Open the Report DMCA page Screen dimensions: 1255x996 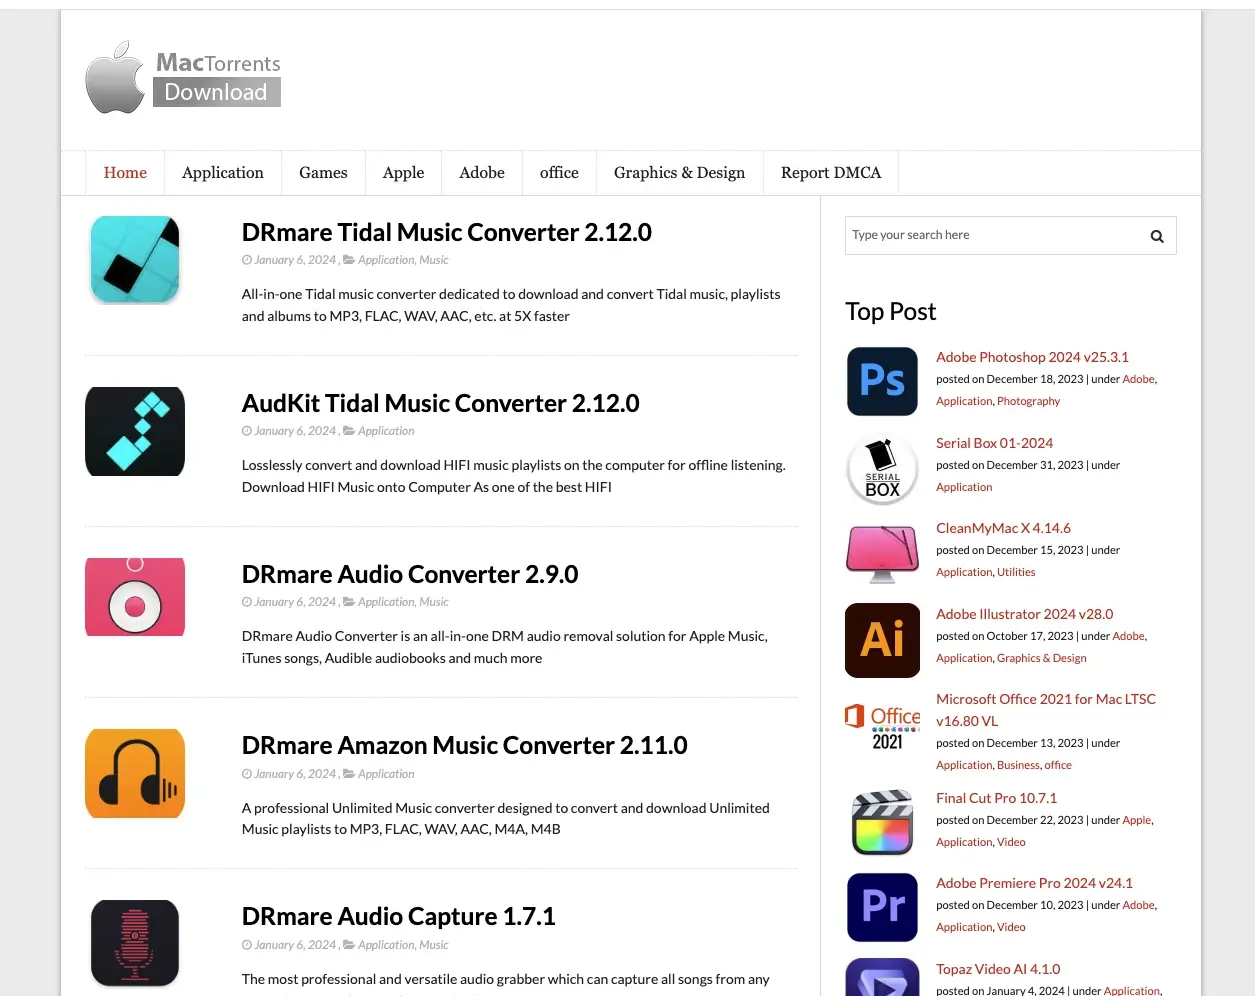click(831, 172)
